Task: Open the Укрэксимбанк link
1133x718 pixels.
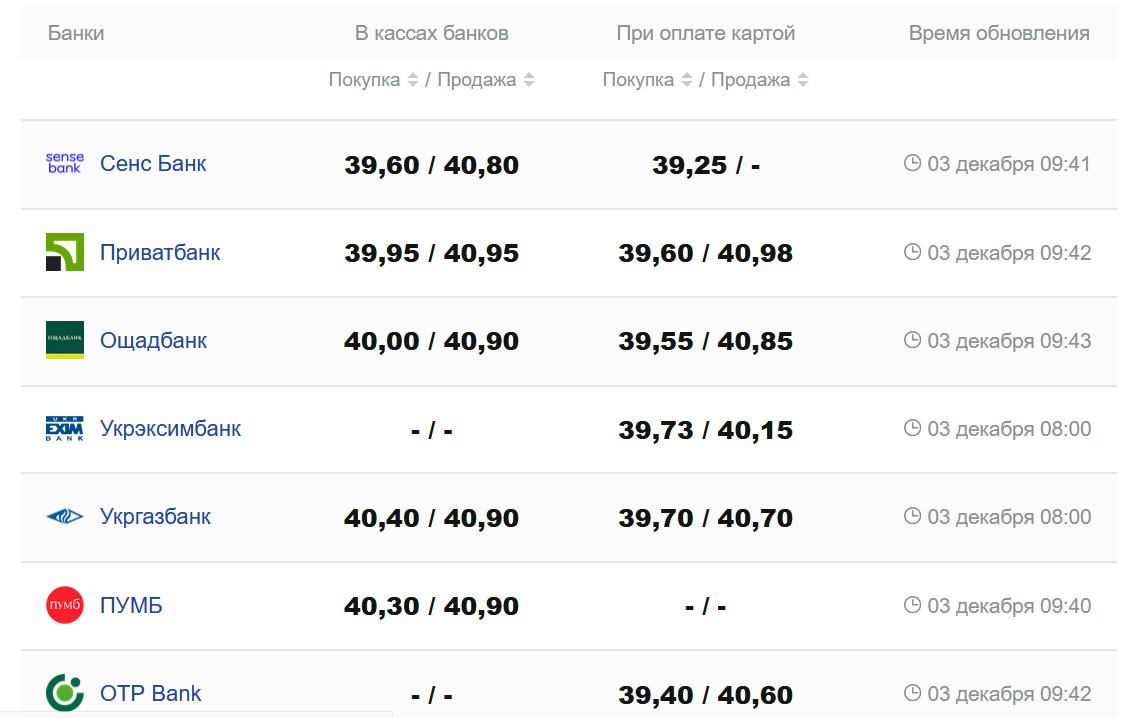Action: click(170, 429)
